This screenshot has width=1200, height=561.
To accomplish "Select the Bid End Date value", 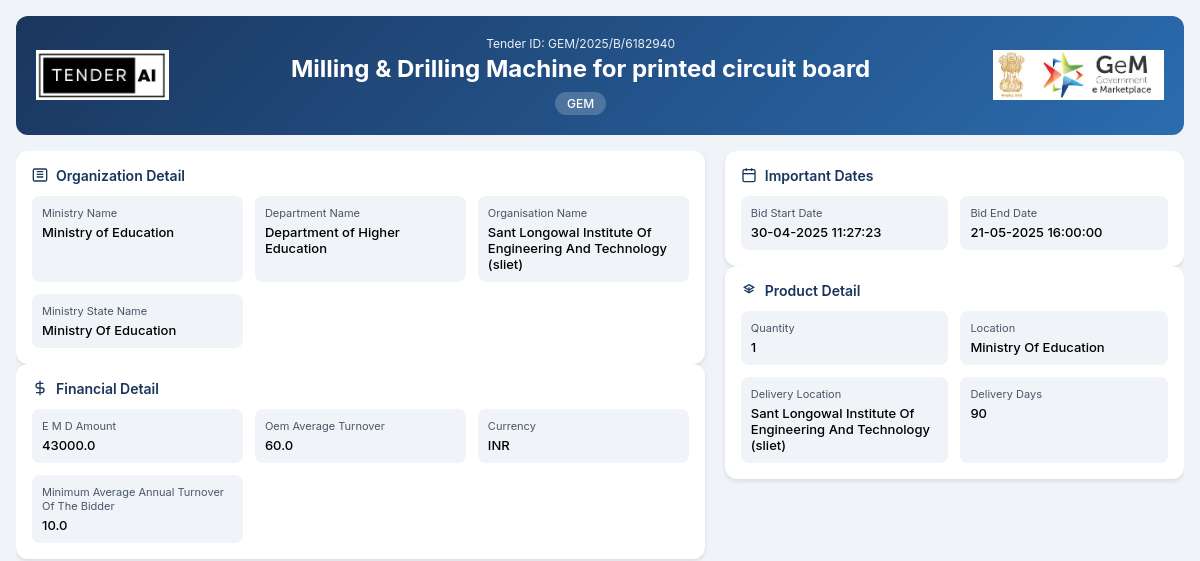I will [1036, 233].
